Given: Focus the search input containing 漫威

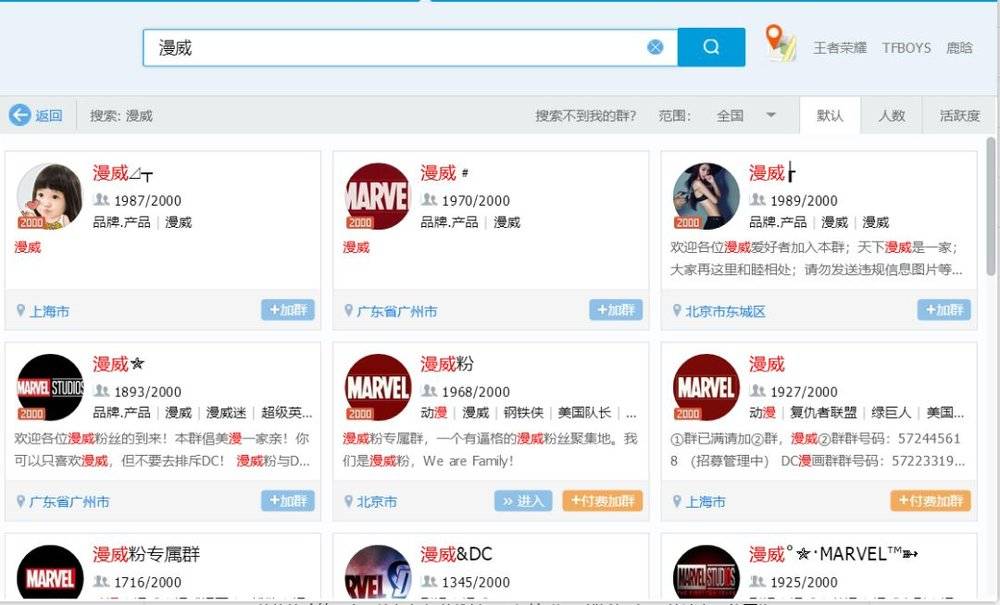Looking at the screenshot, I should pos(410,47).
